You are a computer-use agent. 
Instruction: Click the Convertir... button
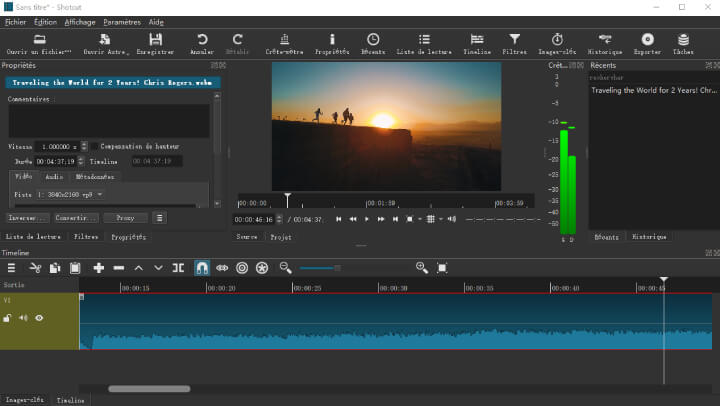pyautogui.click(x=76, y=217)
